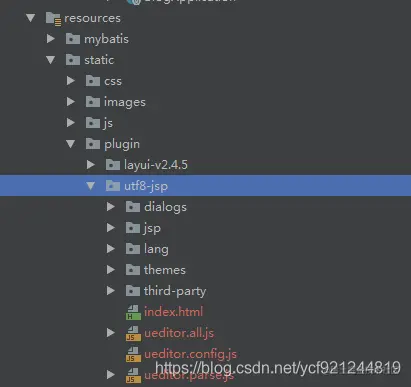Expand the lang folder arrow
Image resolution: width=411 pixels, height=387 pixels.
pyautogui.click(x=111, y=249)
